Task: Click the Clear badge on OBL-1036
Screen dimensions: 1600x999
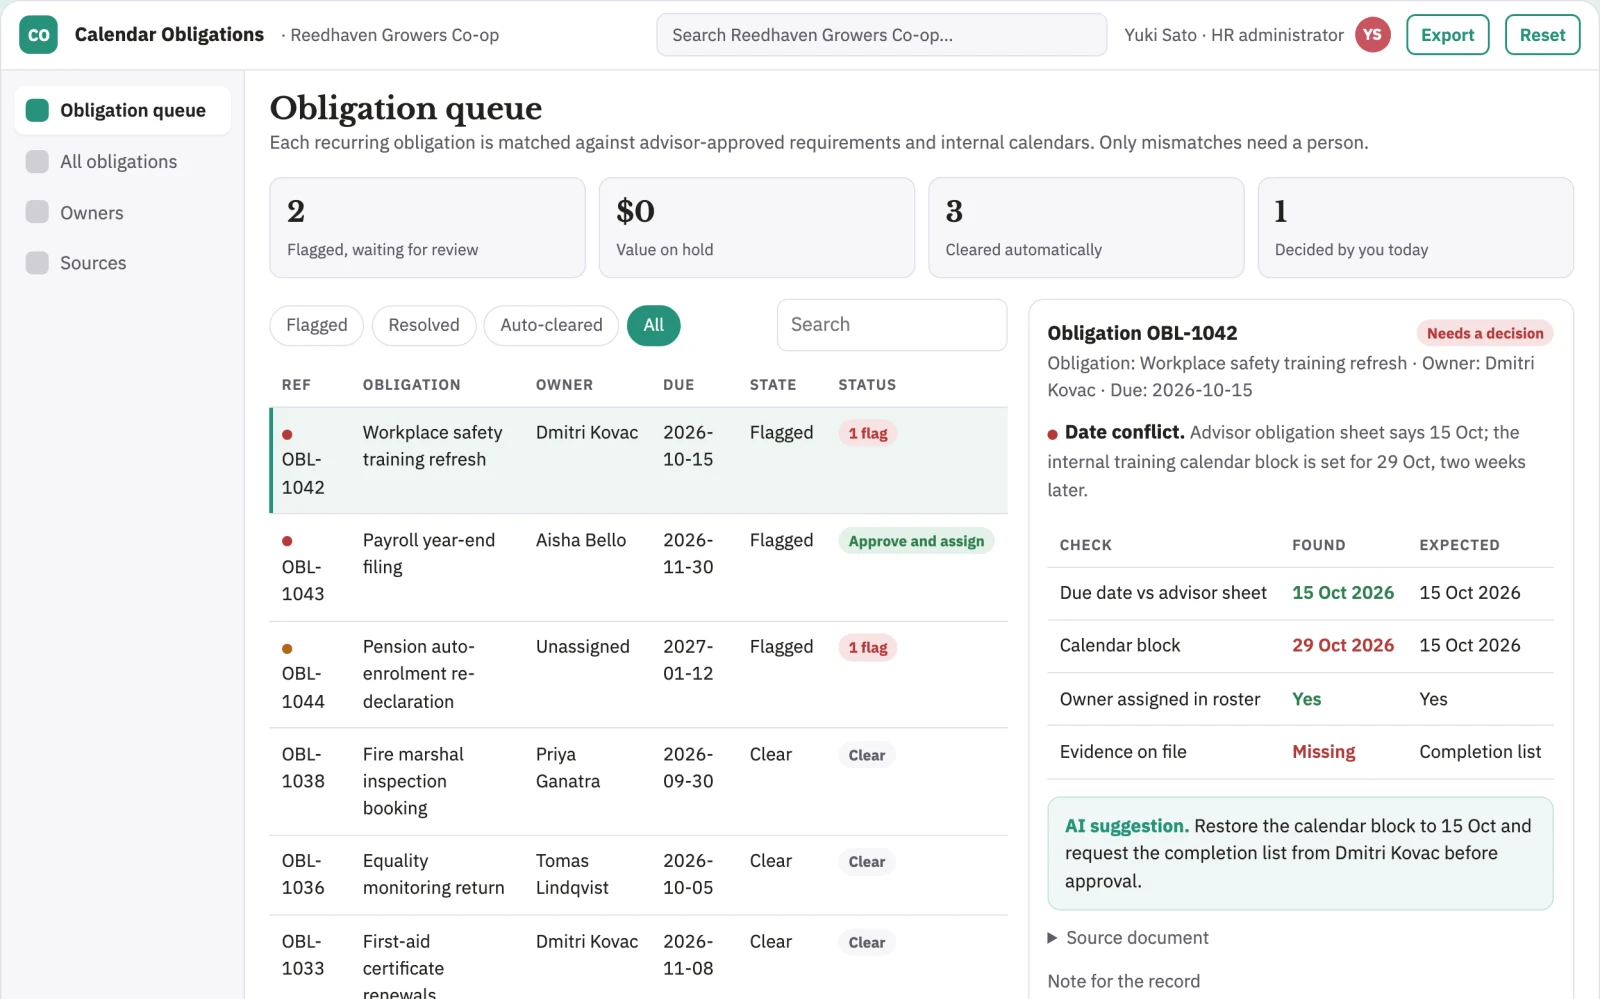Action: [867, 862]
